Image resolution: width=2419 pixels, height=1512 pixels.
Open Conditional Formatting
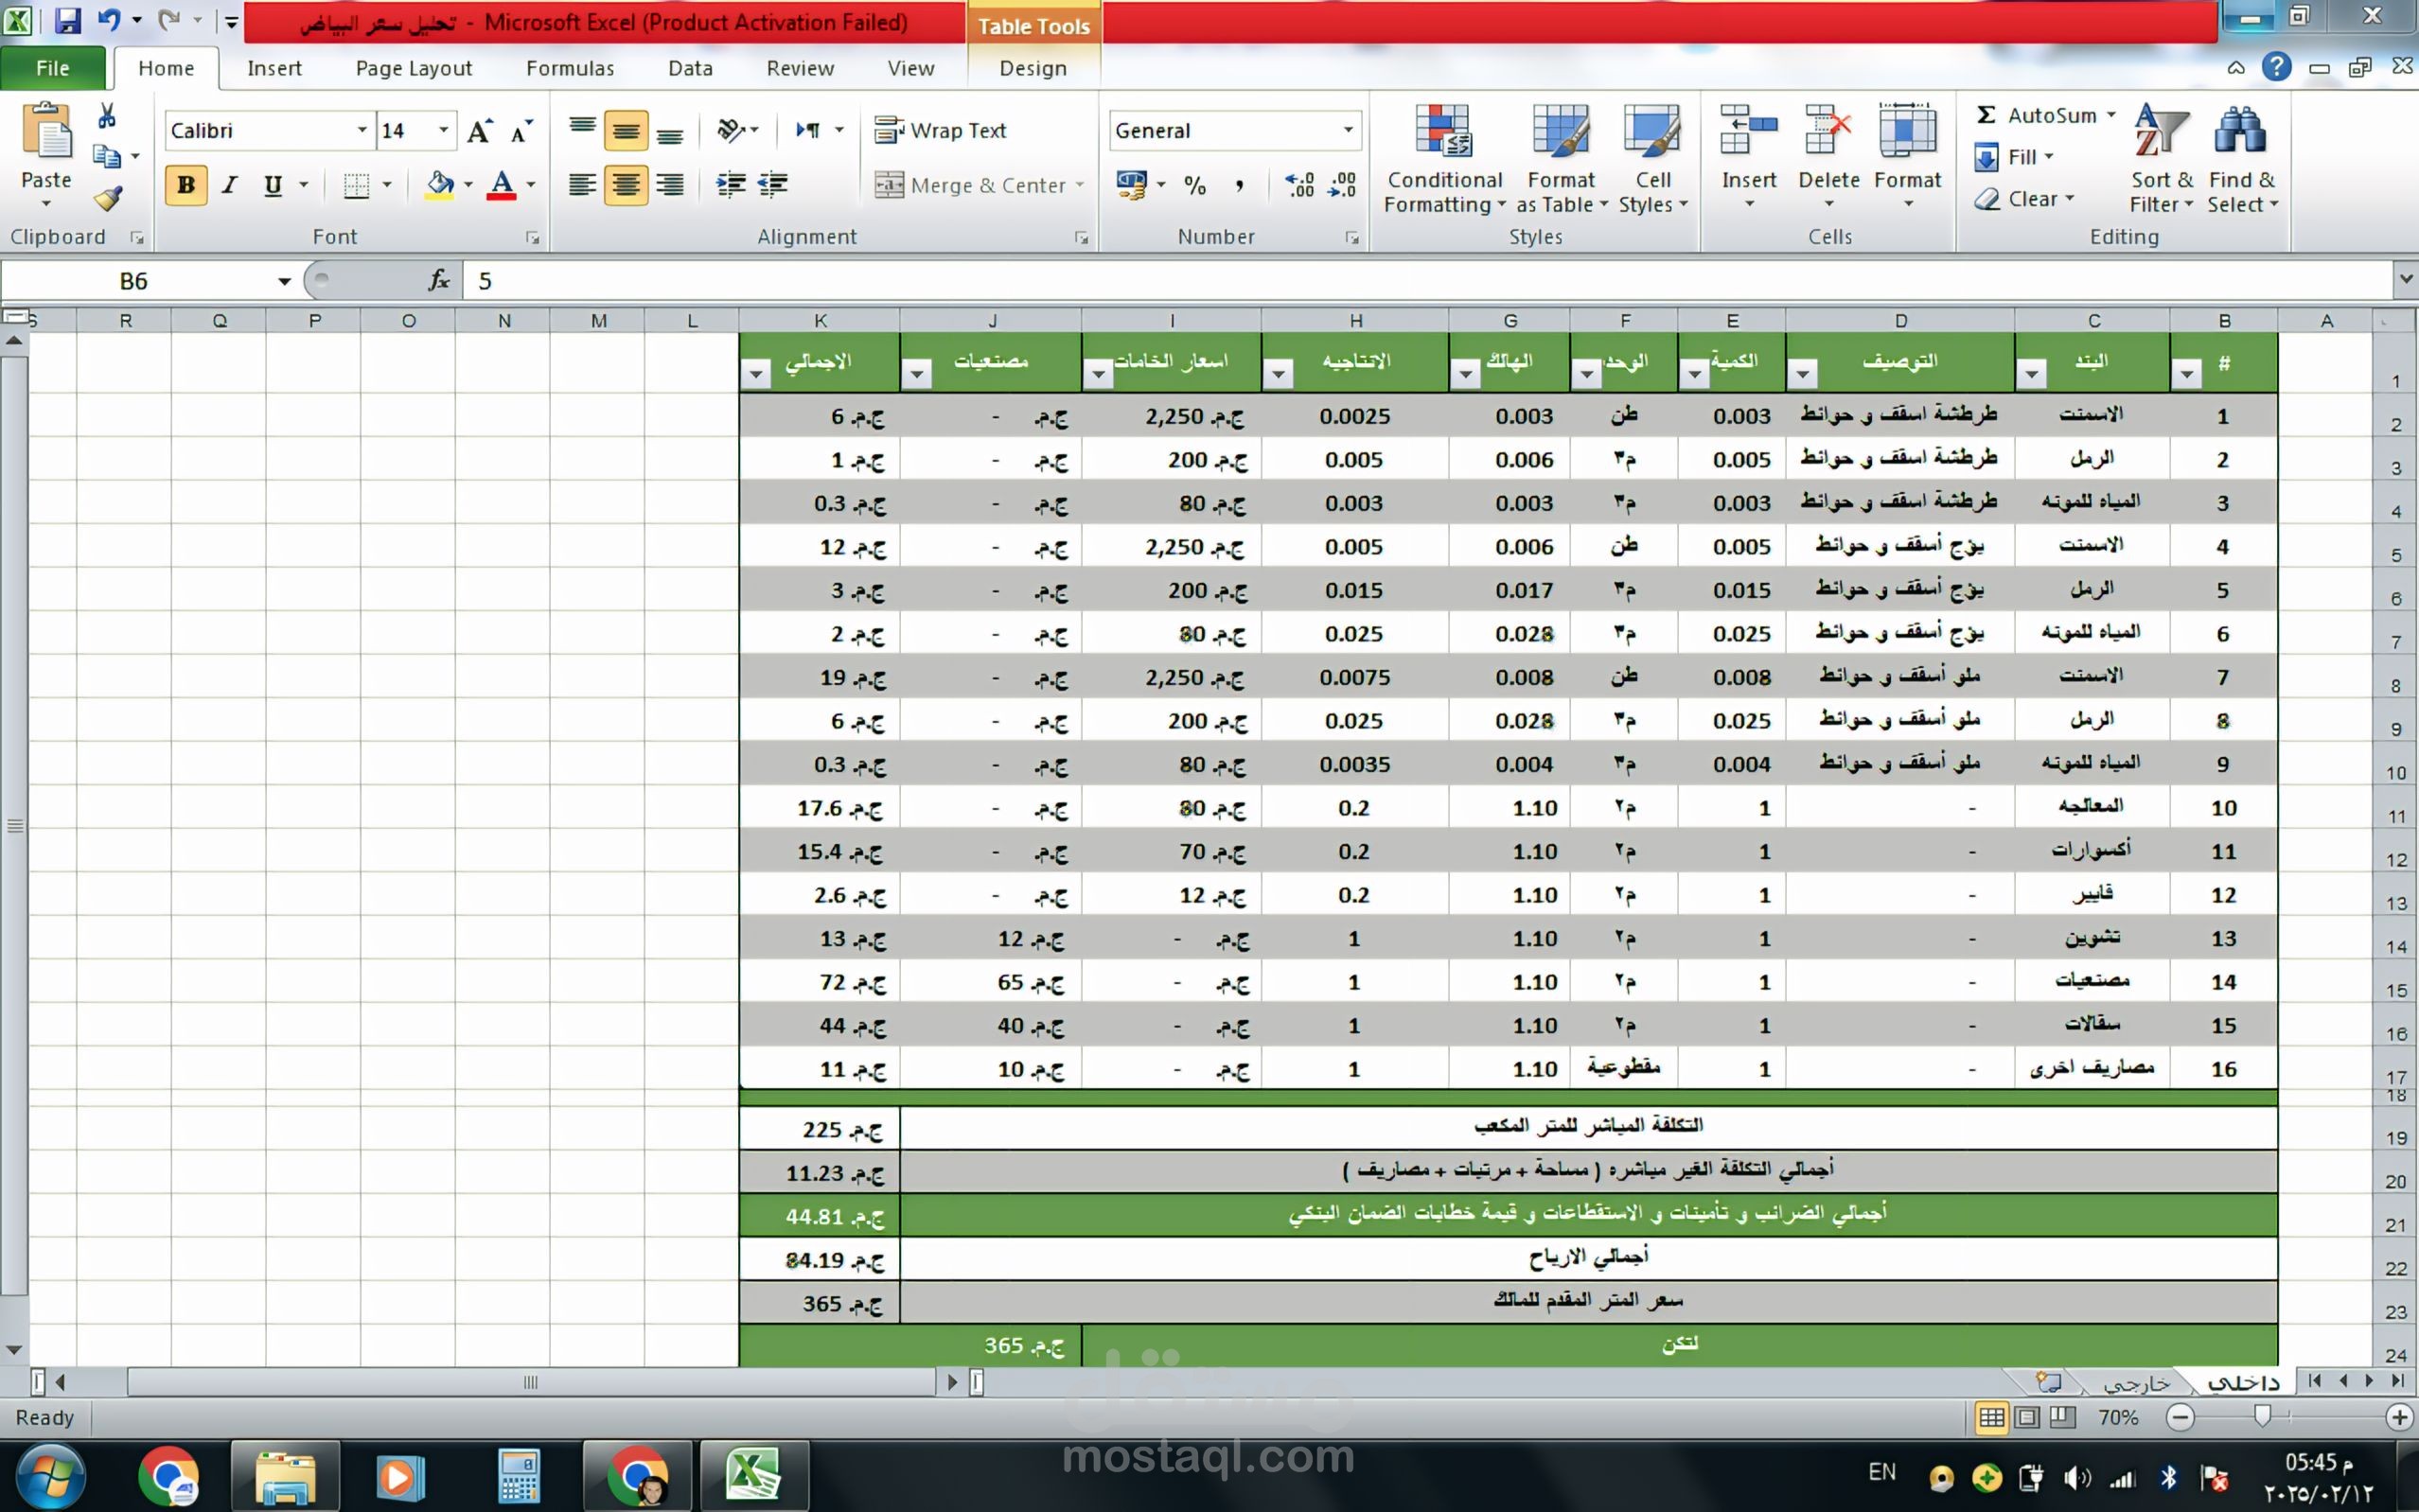coord(1444,160)
